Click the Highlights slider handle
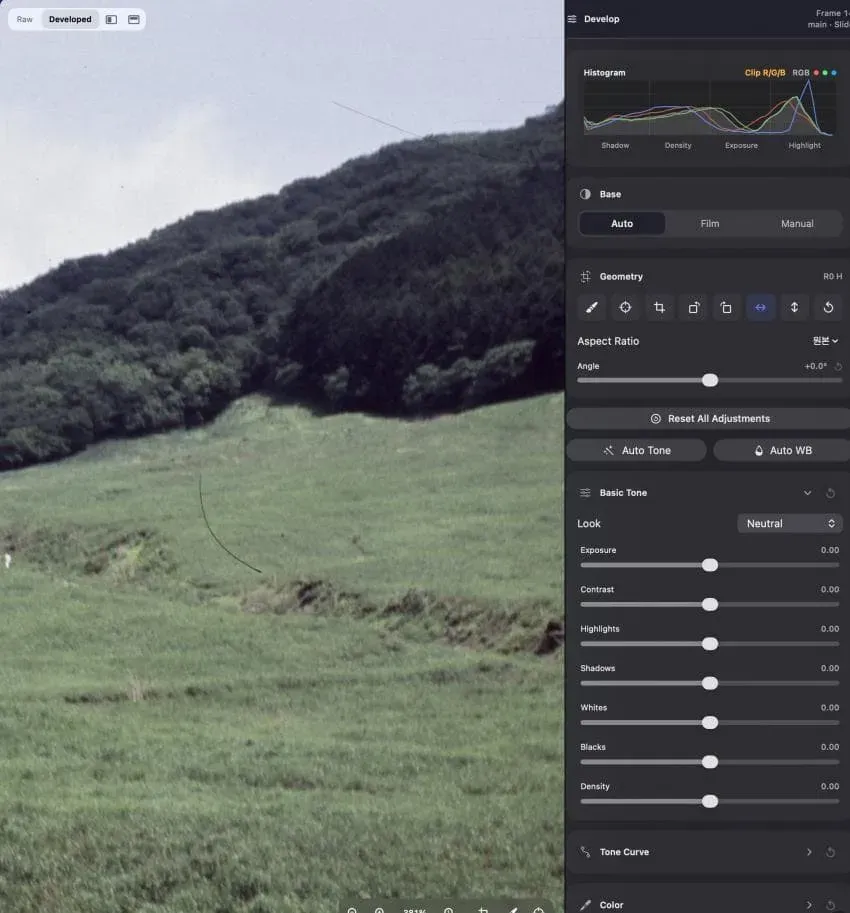850x913 pixels. tap(710, 644)
